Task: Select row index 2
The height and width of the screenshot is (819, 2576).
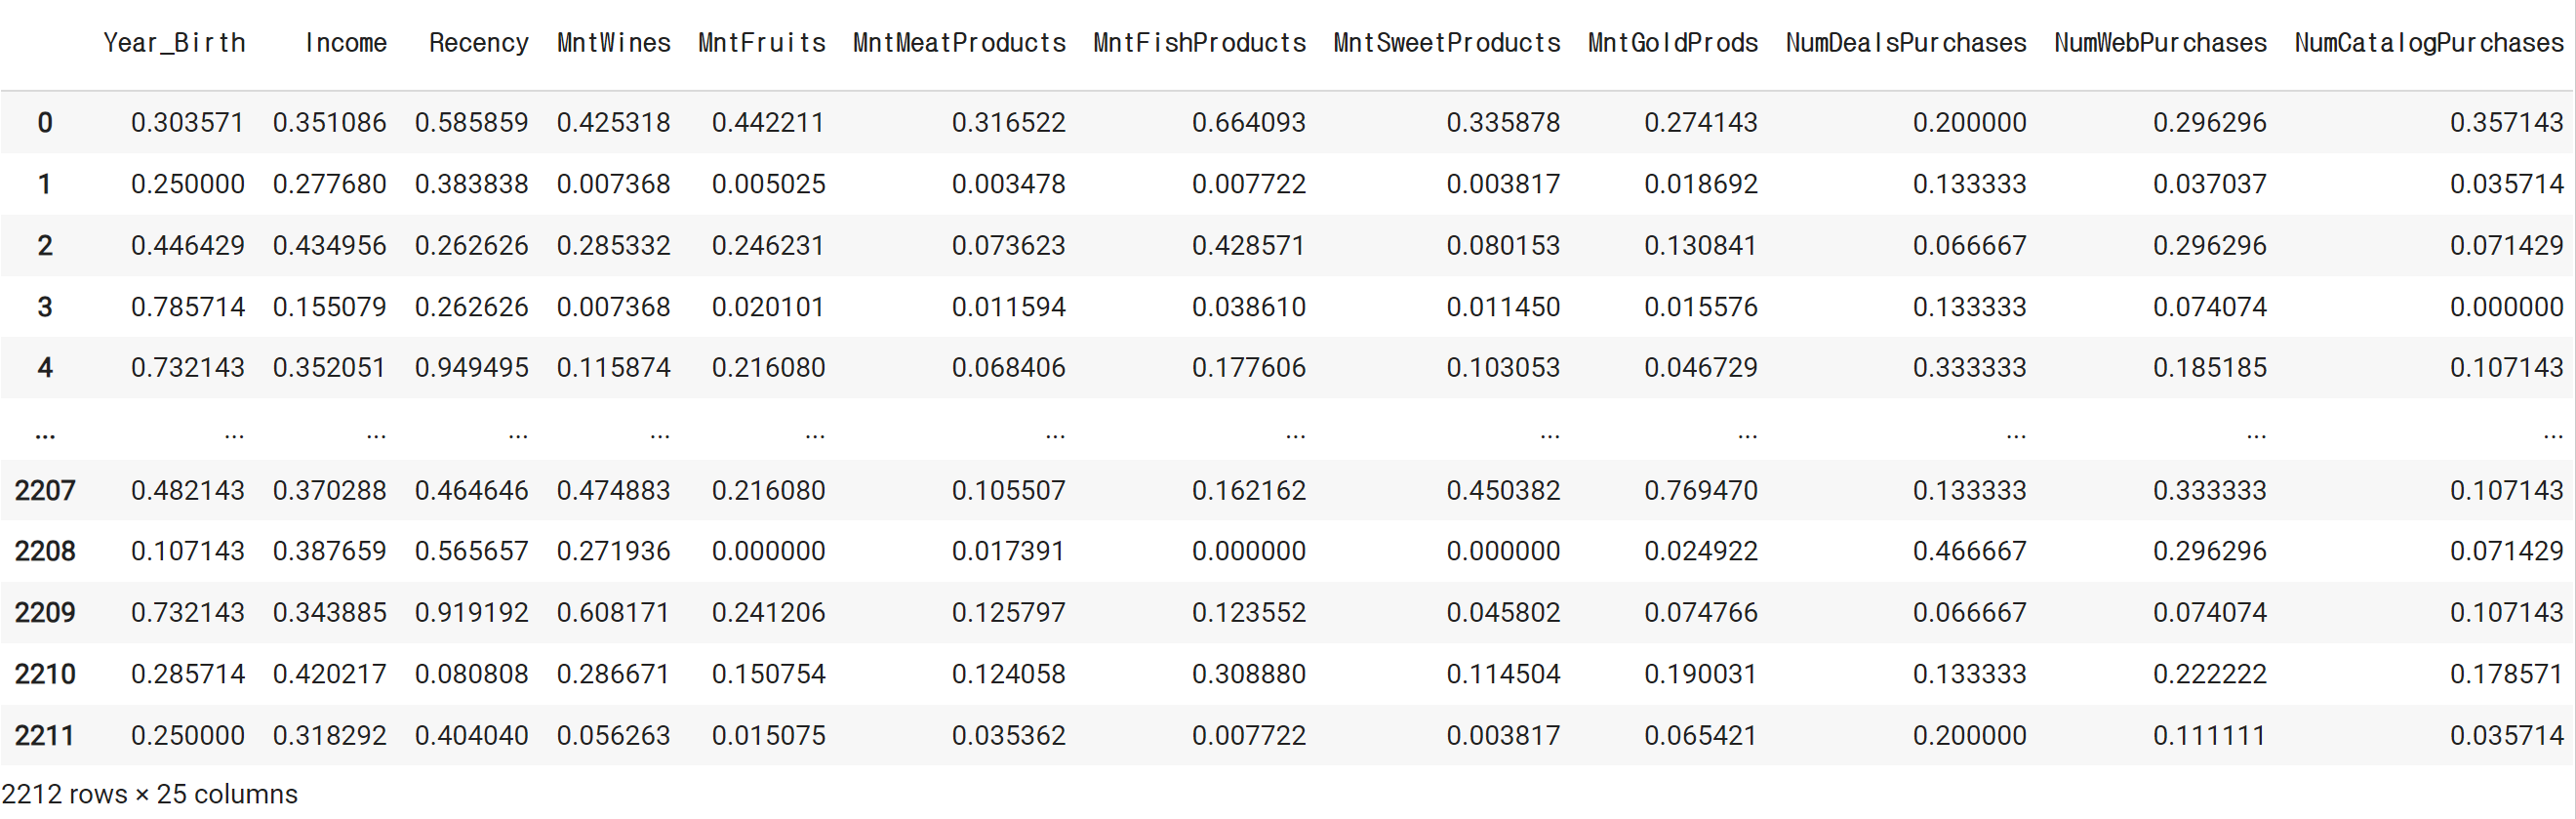Action: 45,245
